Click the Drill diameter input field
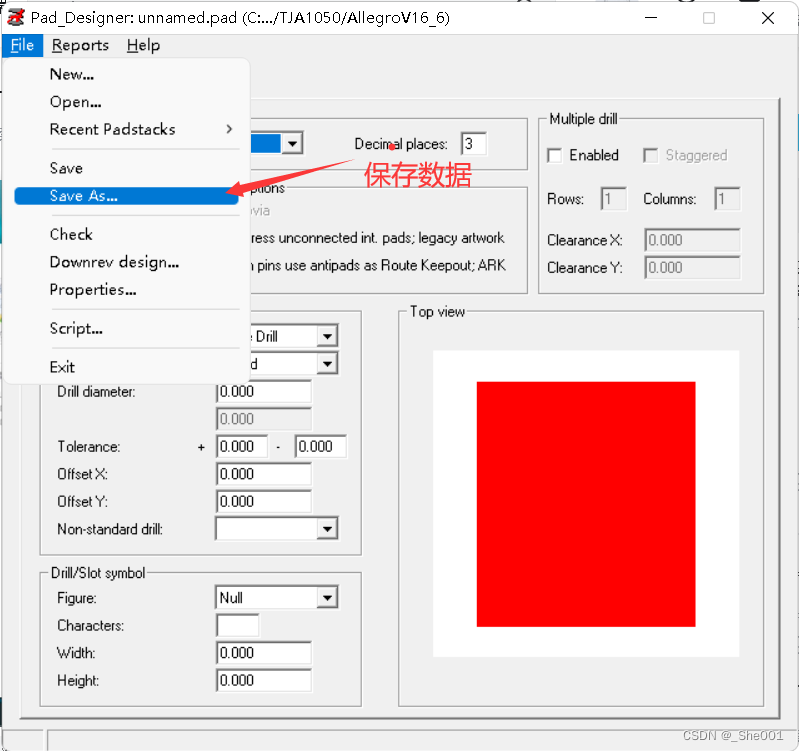Viewport: 799px width, 751px height. [263, 392]
